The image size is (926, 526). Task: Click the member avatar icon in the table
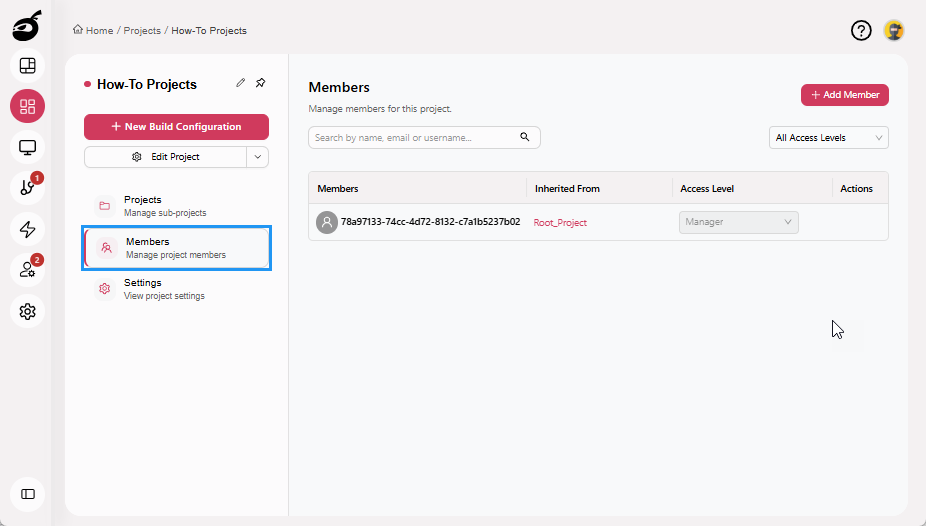[327, 223]
